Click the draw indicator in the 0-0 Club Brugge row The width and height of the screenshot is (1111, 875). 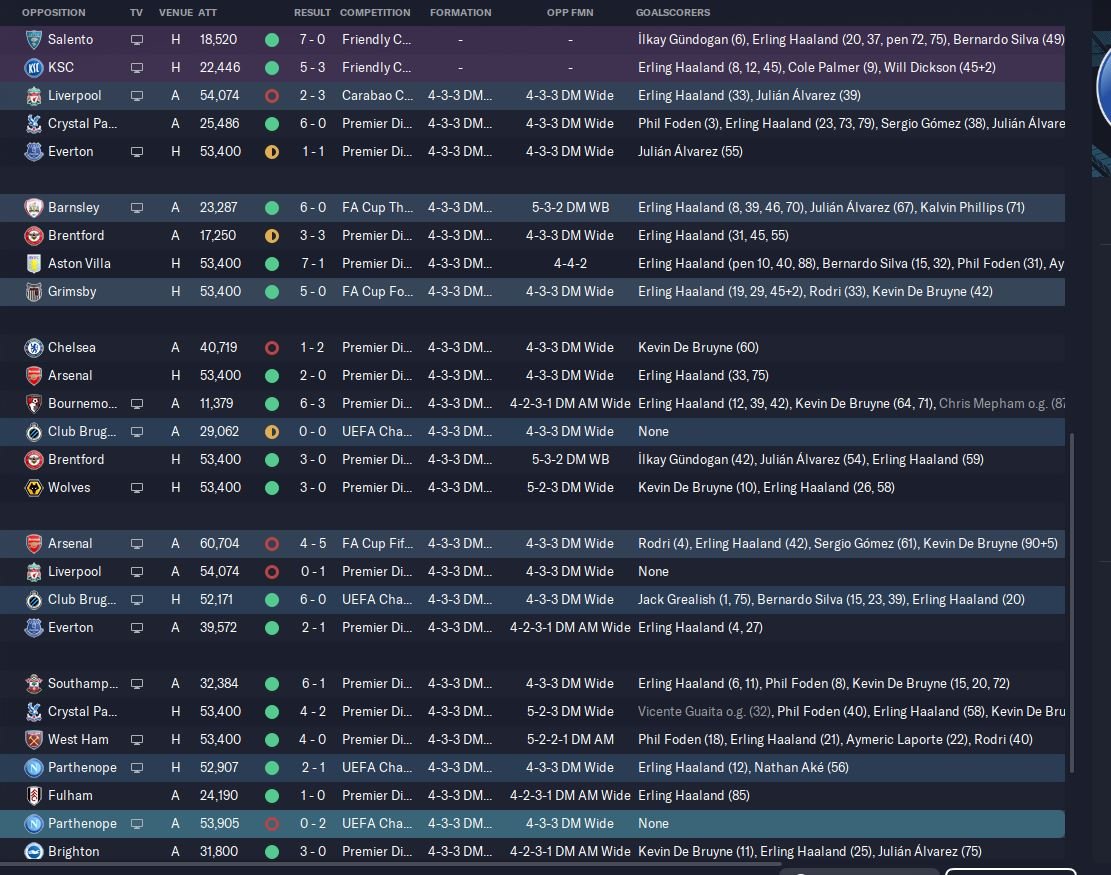pyautogui.click(x=271, y=432)
